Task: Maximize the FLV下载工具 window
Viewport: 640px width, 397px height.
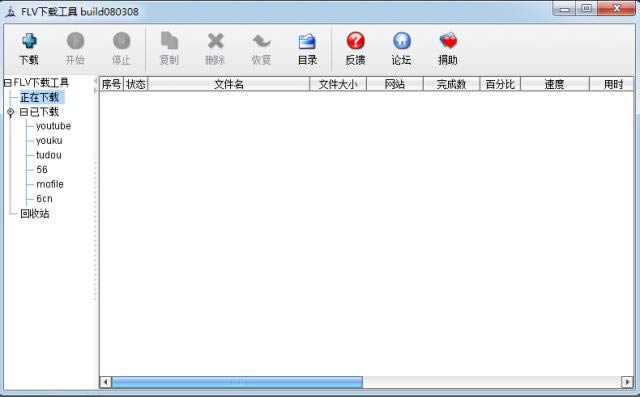Action: tap(587, 8)
